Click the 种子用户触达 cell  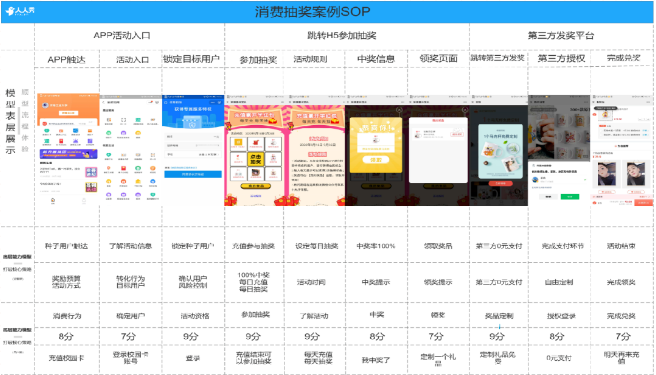click(x=66, y=246)
